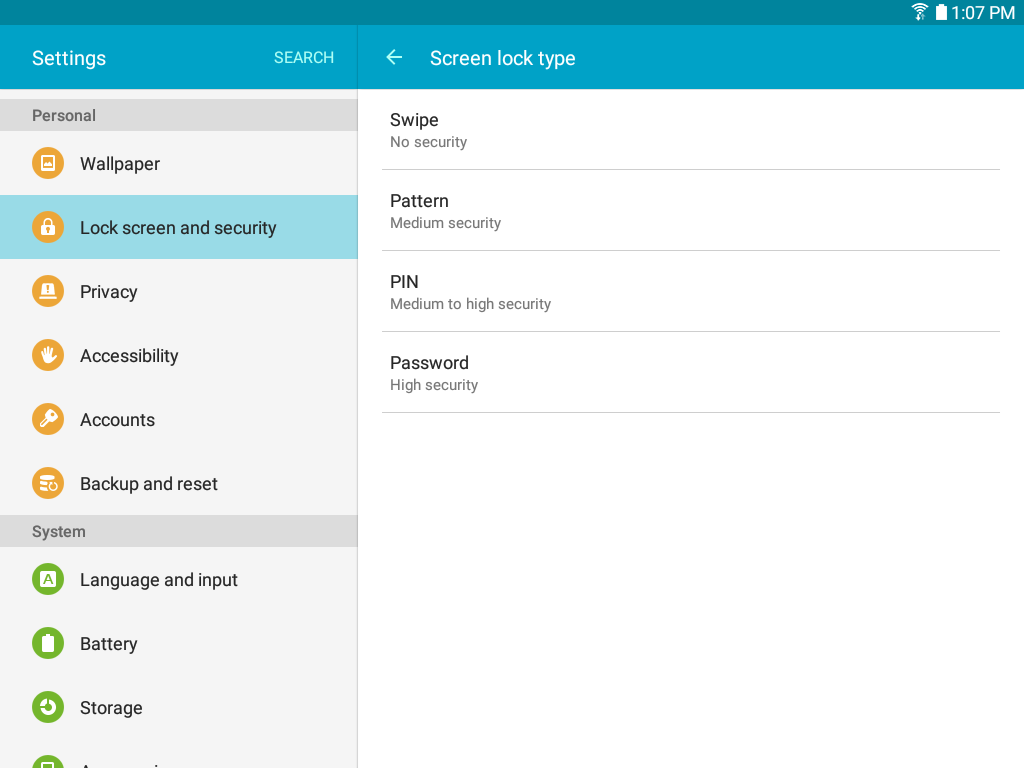The height and width of the screenshot is (768, 1024).
Task: Click the High security subtitle
Action: click(434, 385)
